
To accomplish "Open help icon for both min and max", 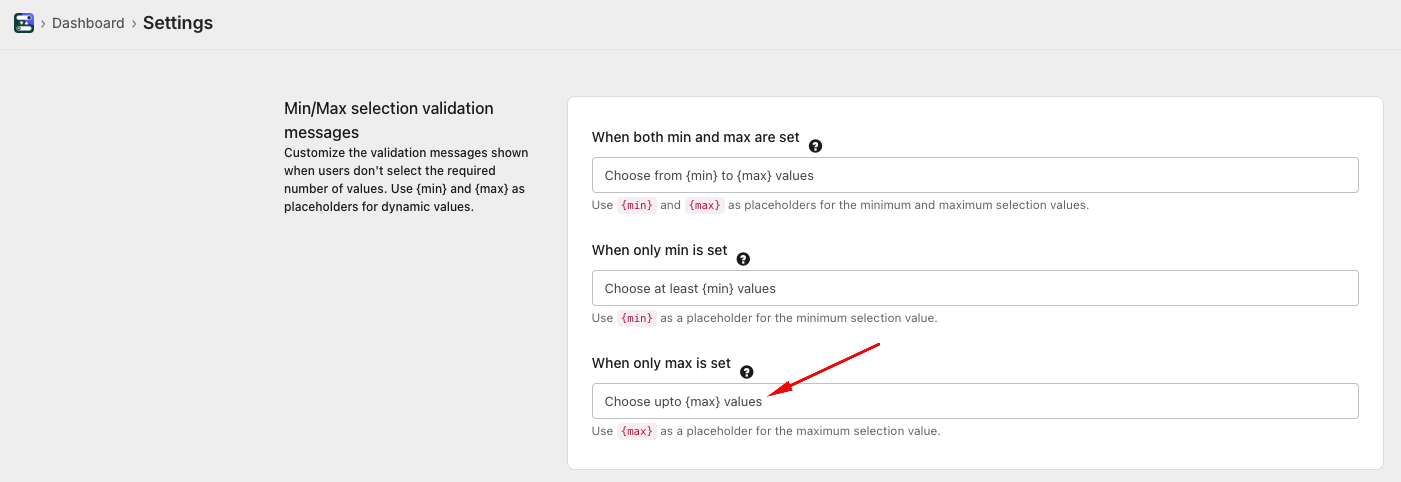I will pos(815,146).
